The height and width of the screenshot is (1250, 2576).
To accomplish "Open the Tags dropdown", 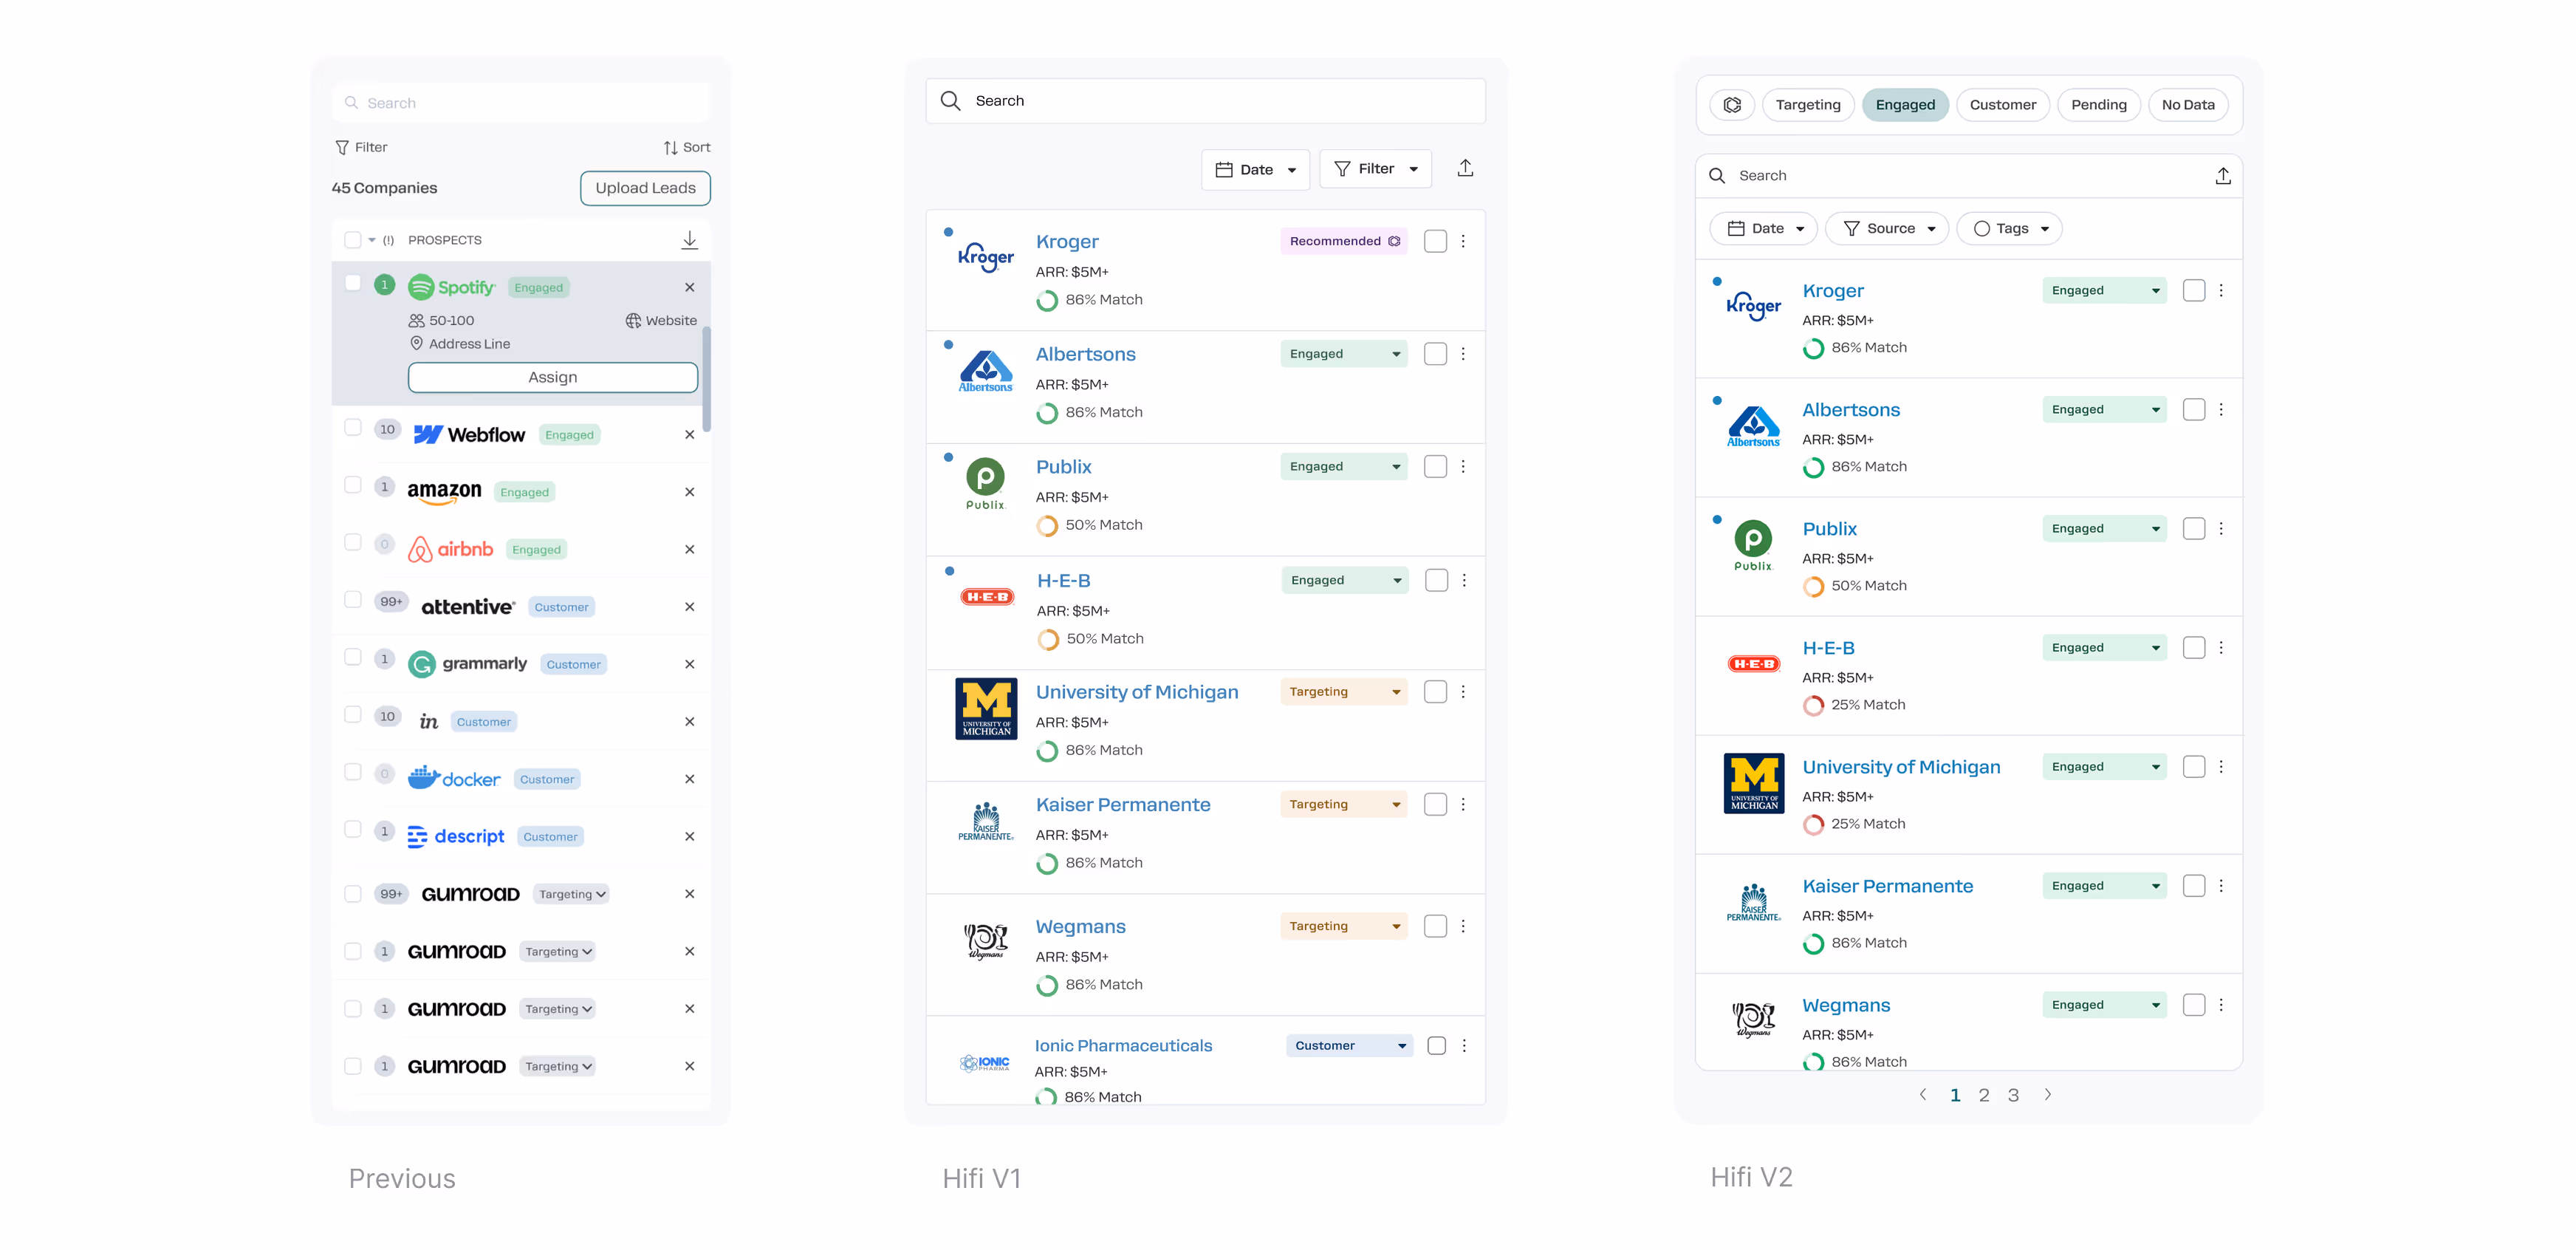I will [x=2009, y=229].
